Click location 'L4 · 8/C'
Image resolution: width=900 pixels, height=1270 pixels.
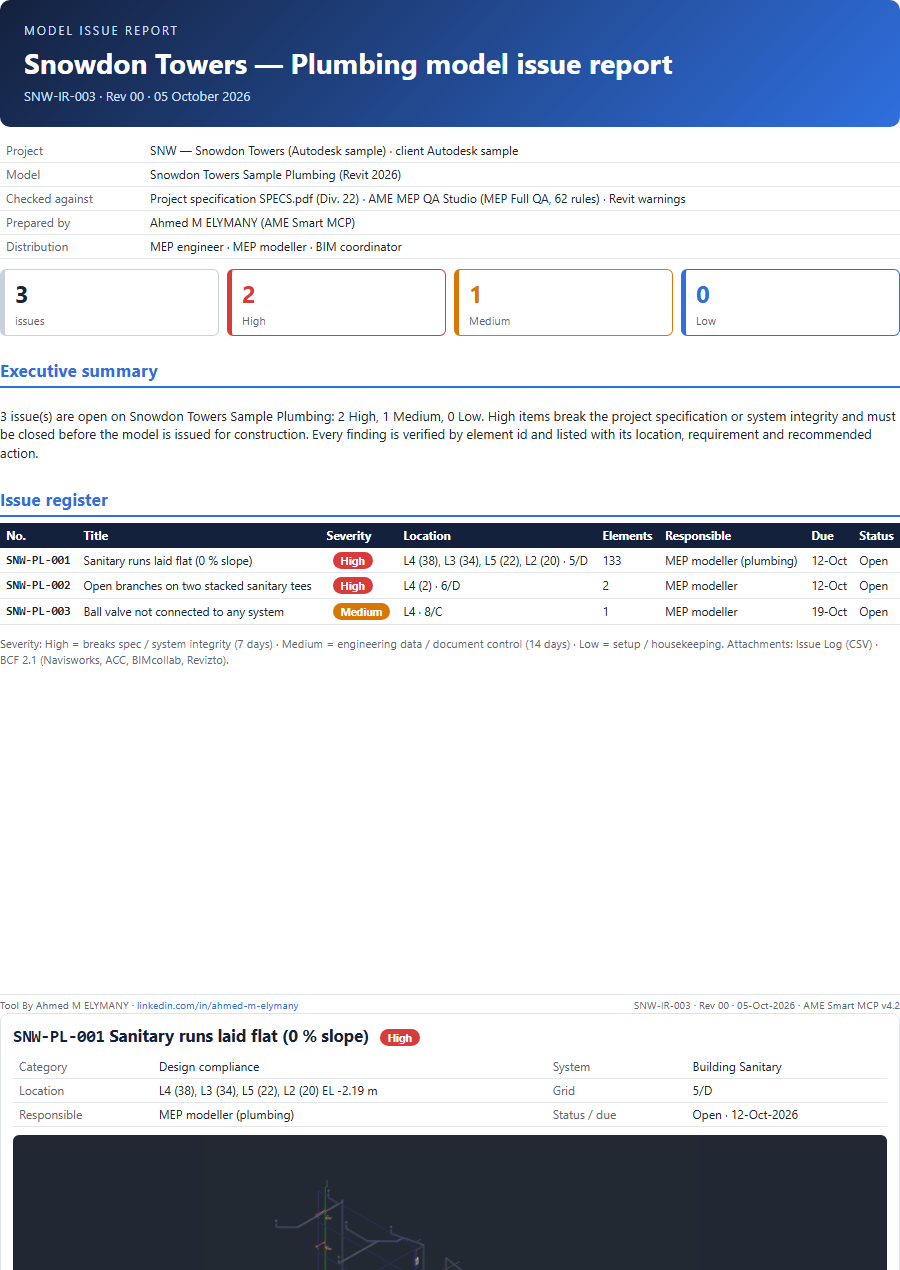(x=424, y=612)
